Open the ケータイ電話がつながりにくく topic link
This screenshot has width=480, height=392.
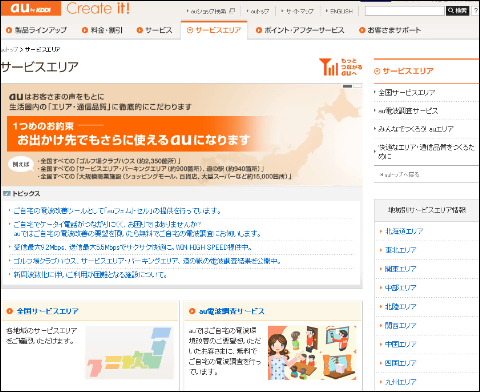pos(137,229)
